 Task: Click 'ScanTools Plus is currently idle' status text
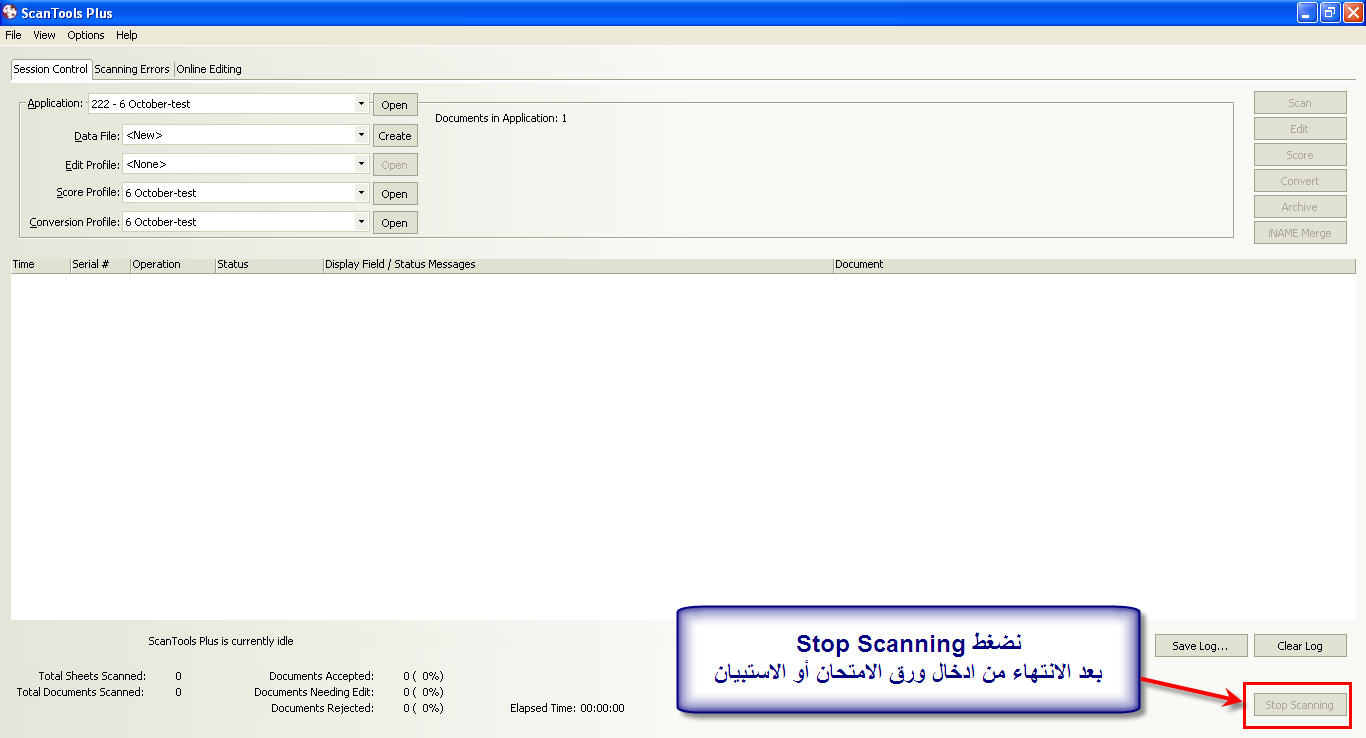pos(221,641)
